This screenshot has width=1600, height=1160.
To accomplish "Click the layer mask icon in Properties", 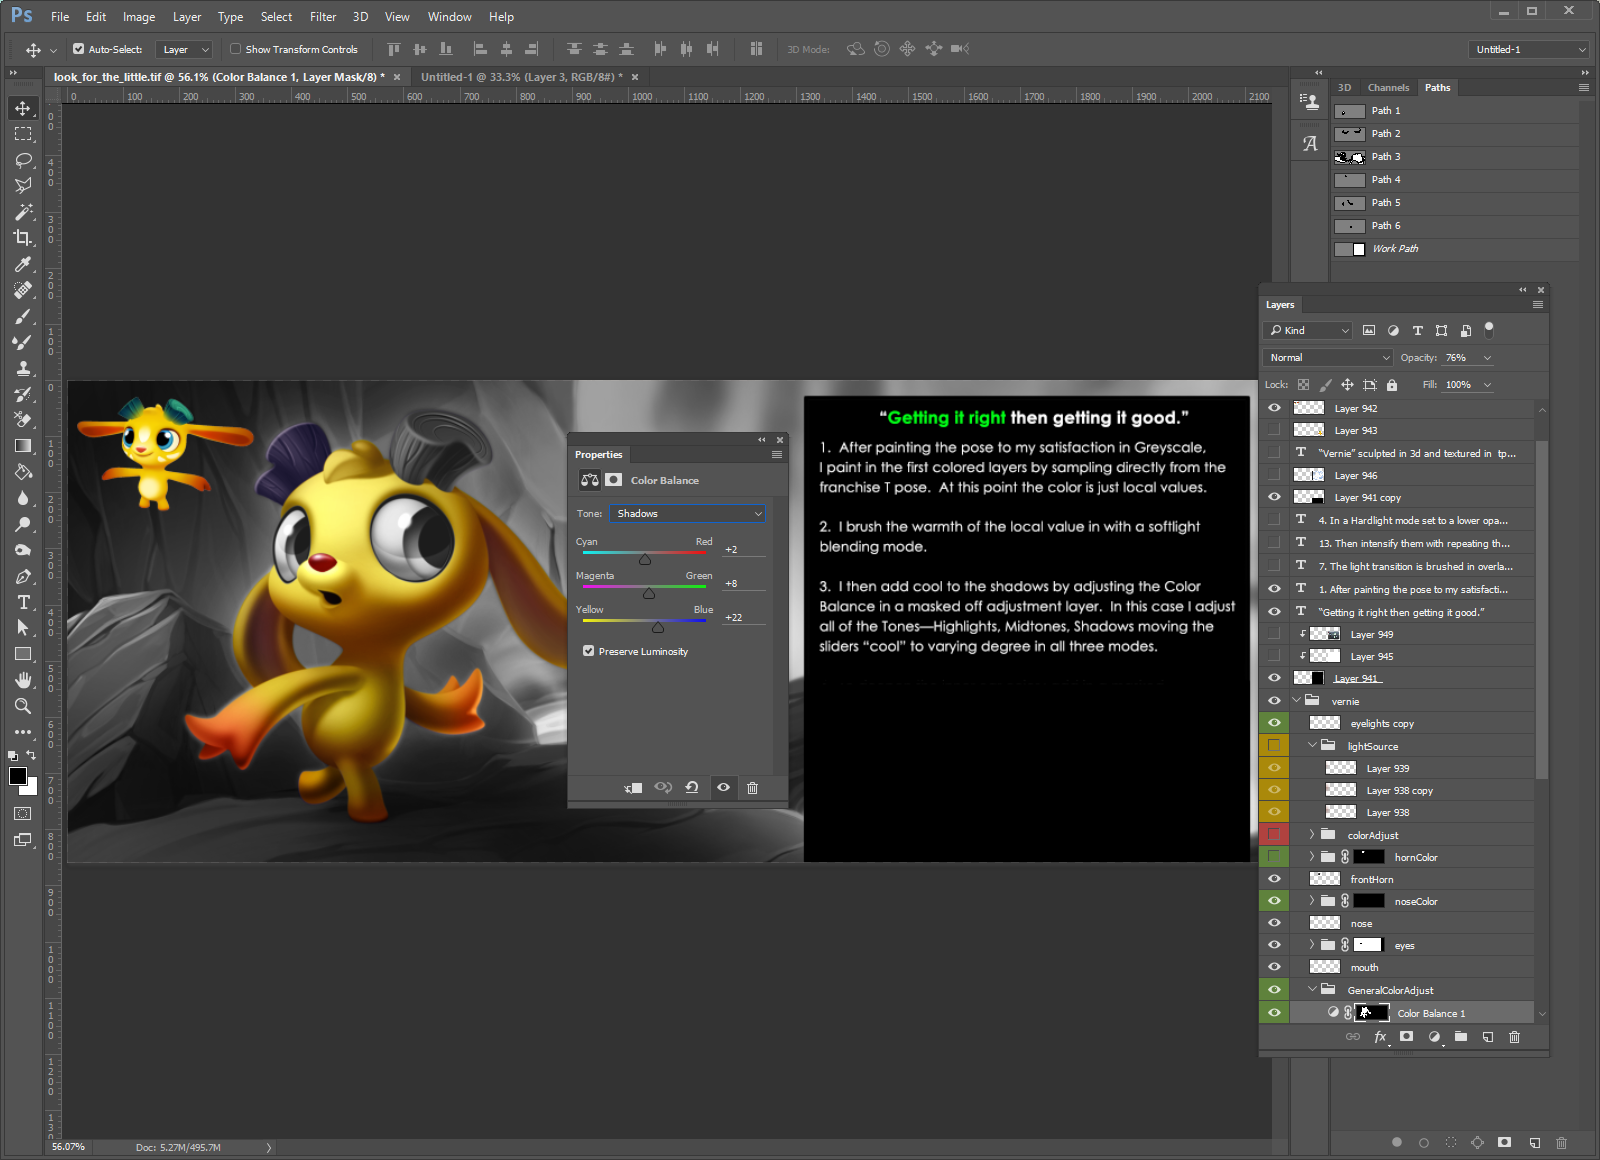I will 614,480.
